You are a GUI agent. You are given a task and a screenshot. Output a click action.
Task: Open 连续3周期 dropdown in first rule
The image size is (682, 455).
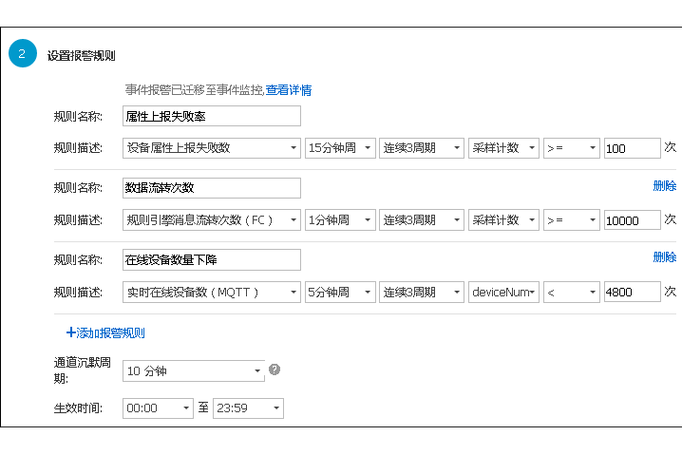[421, 148]
